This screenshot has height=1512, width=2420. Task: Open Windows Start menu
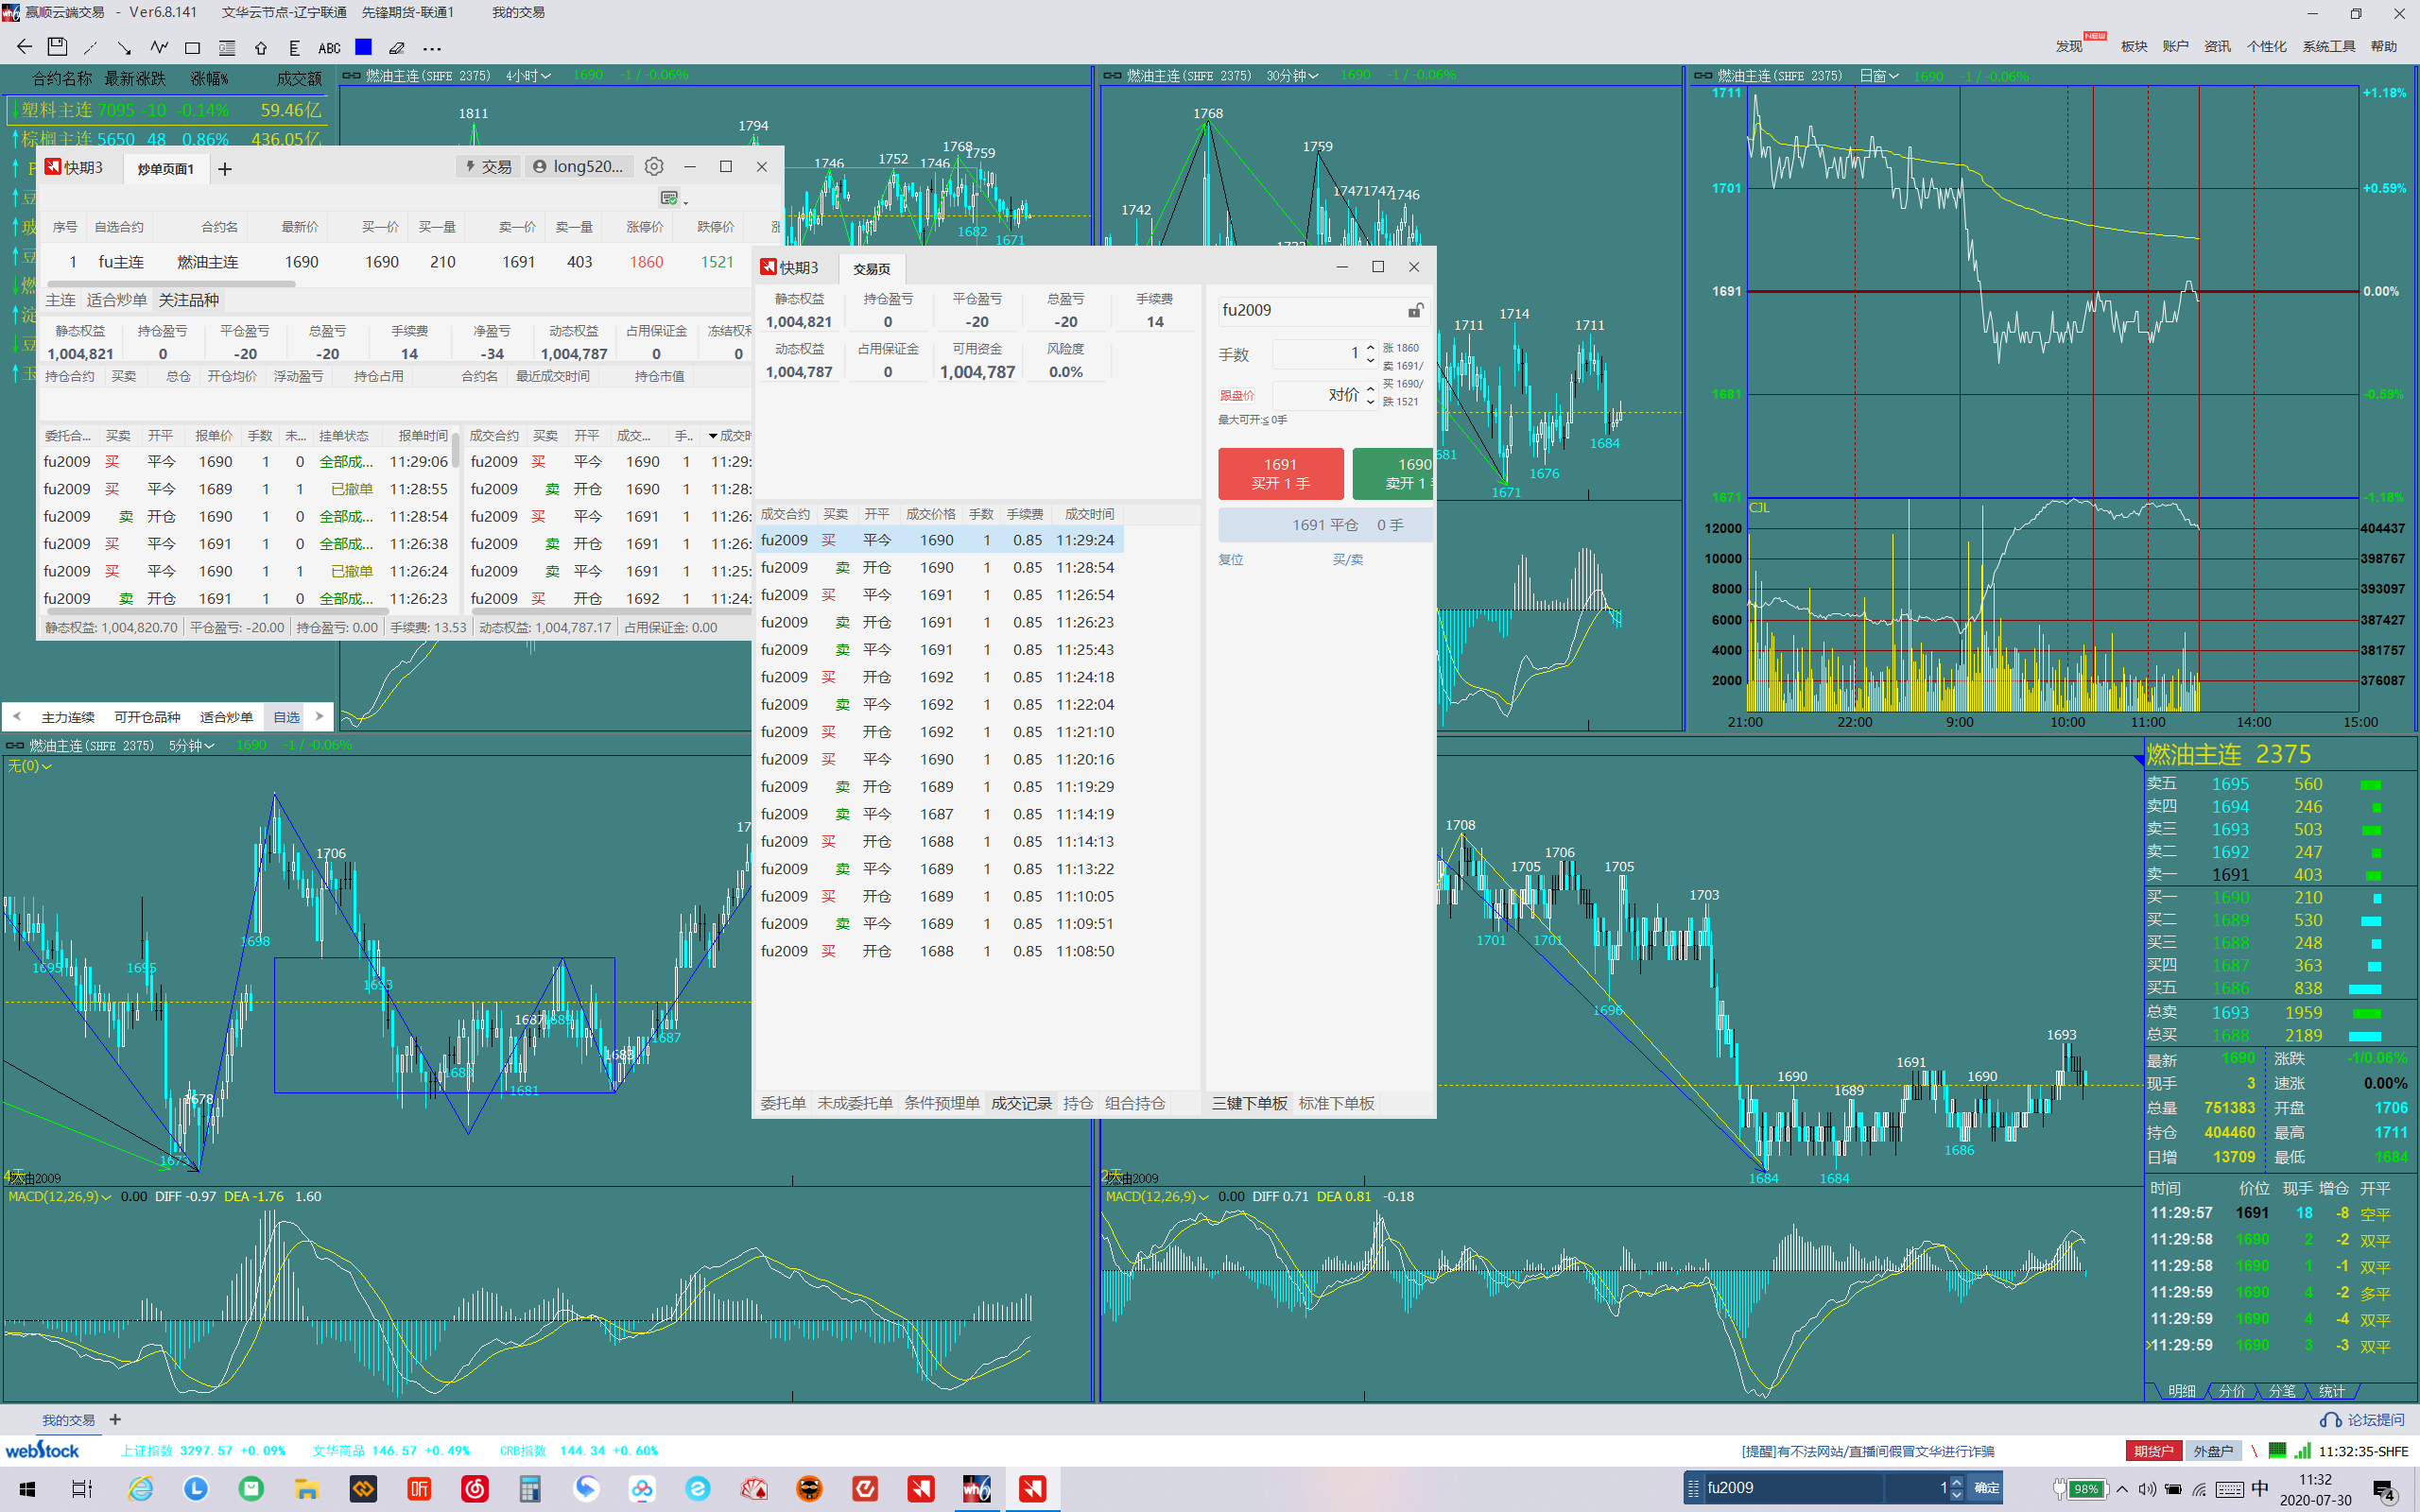(27, 1489)
